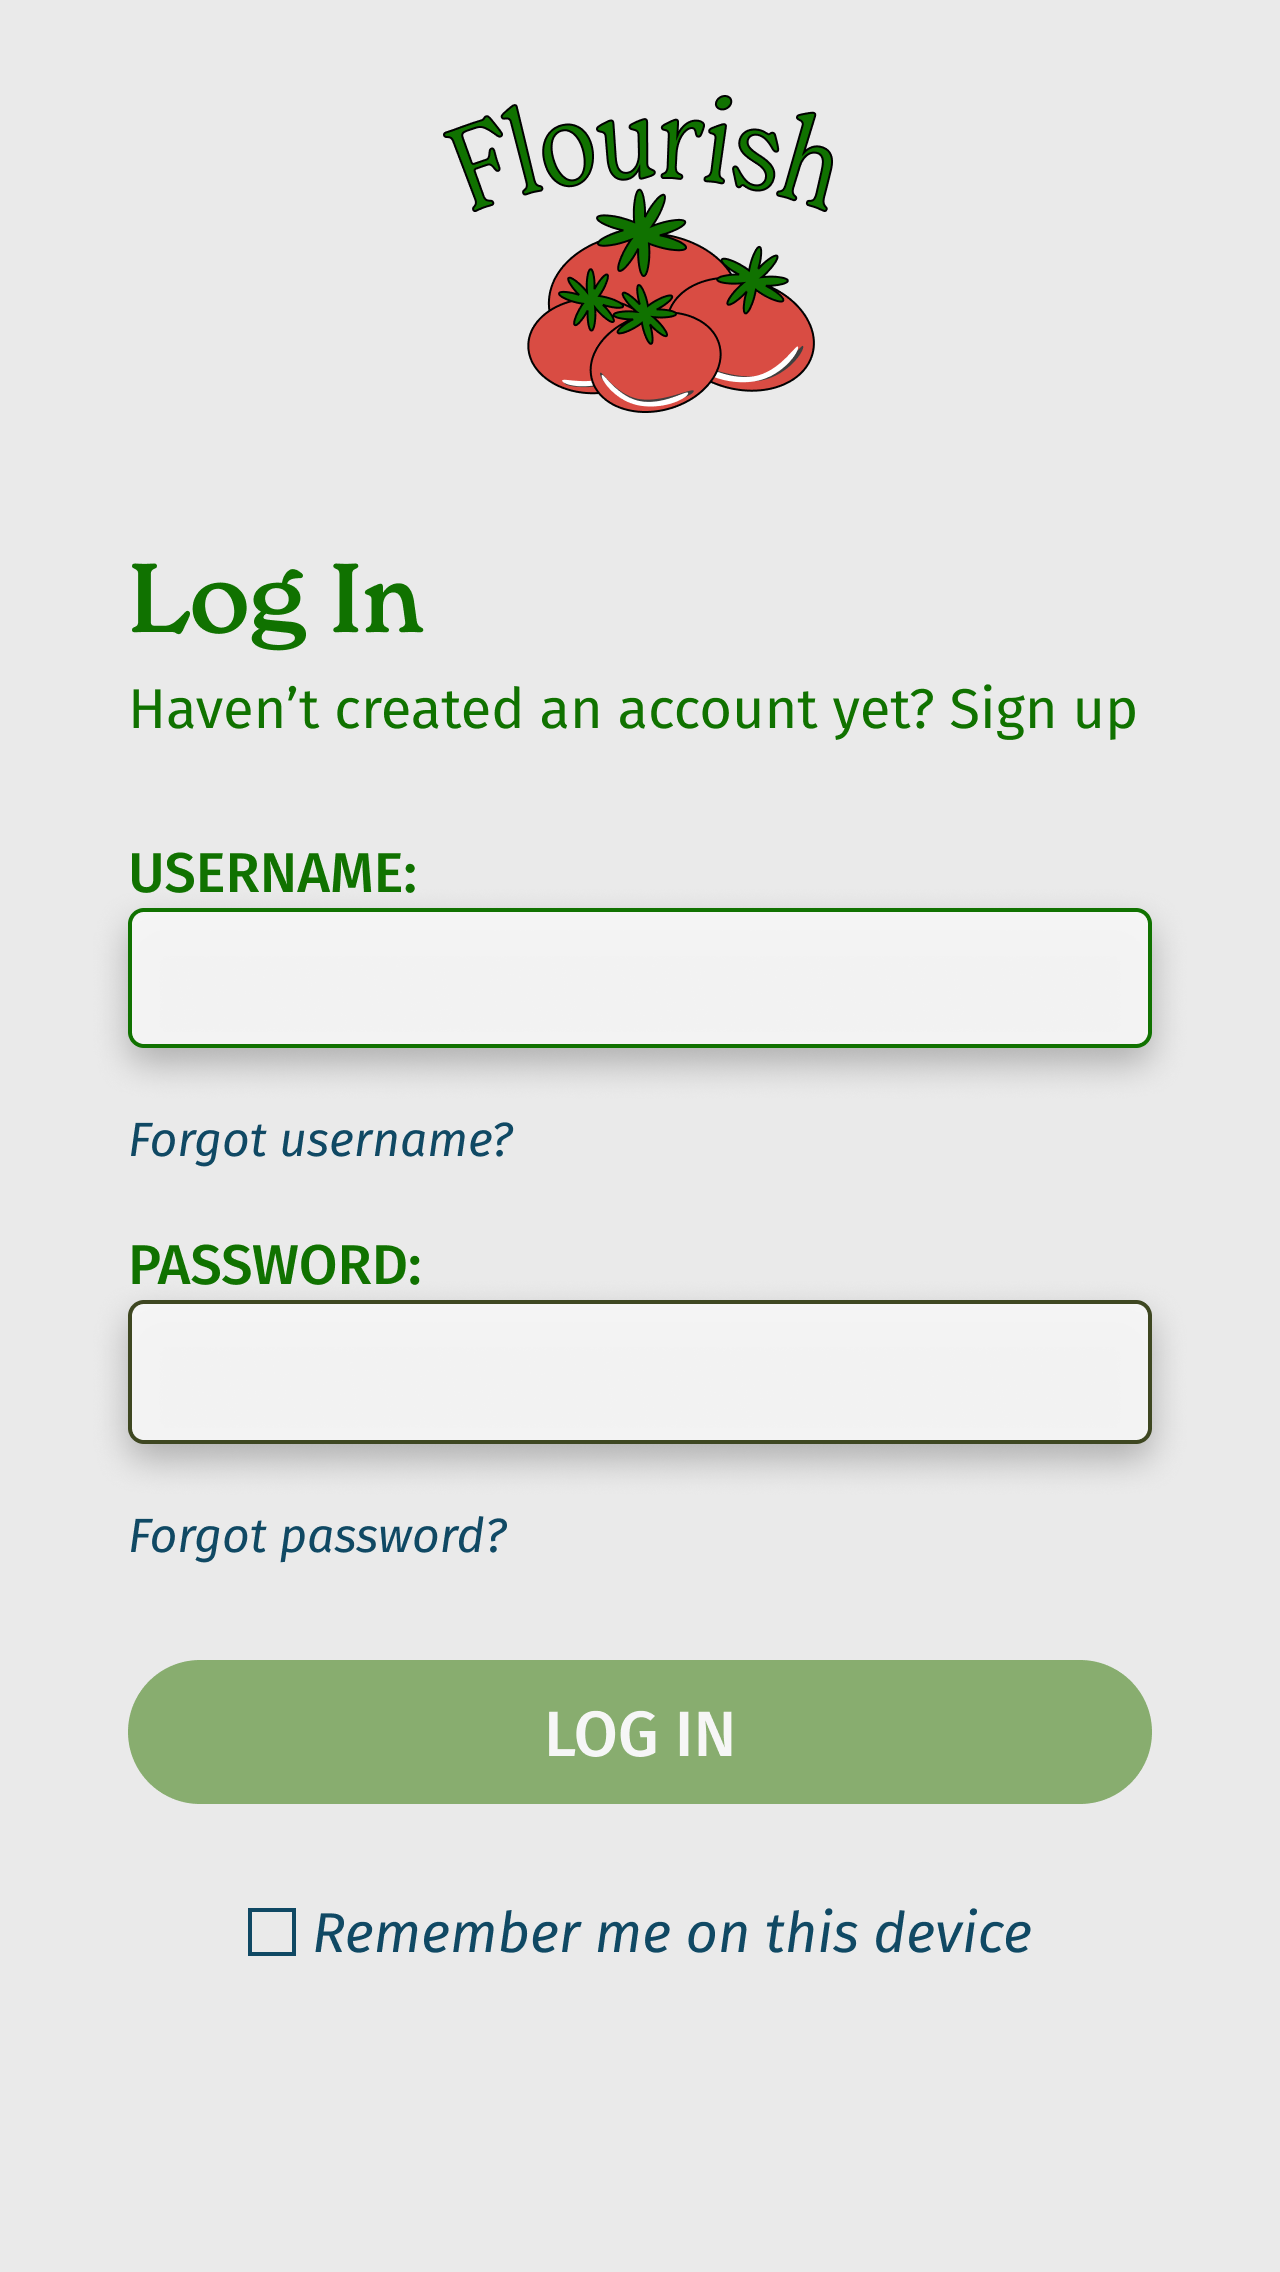This screenshot has height=2272, width=1280.
Task: Click the PASSWORD: field label
Action: click(x=276, y=1266)
